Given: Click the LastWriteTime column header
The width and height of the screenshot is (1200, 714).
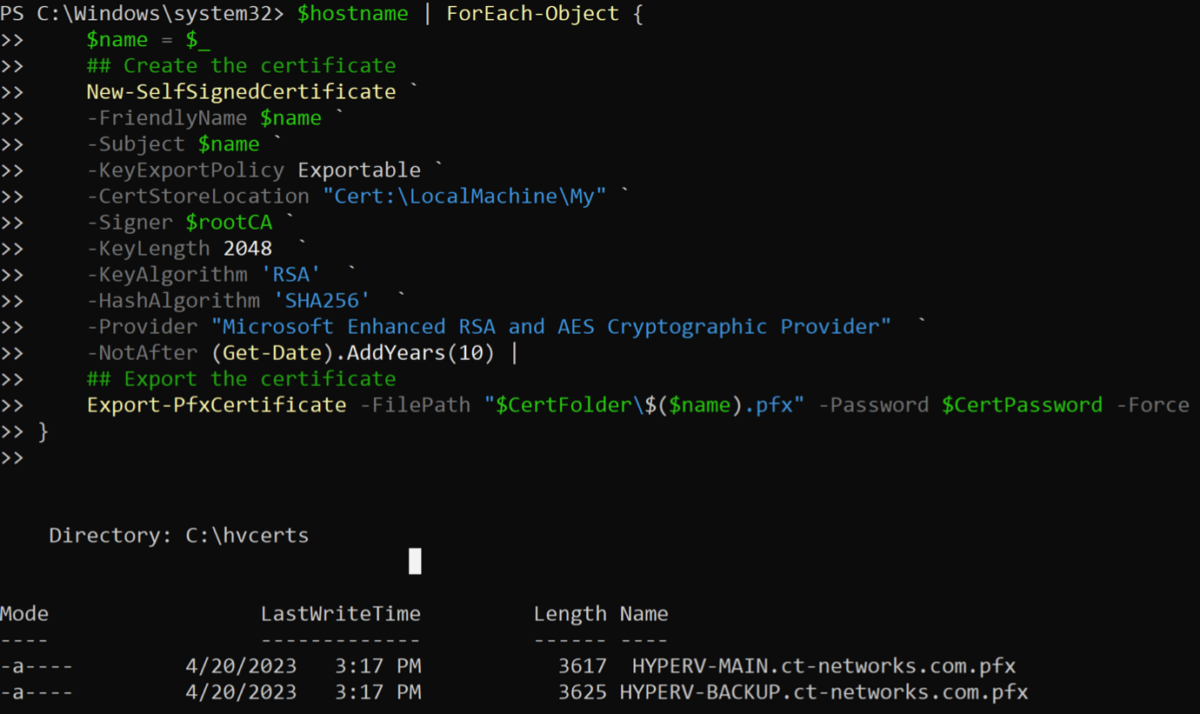Looking at the screenshot, I should (x=341, y=613).
